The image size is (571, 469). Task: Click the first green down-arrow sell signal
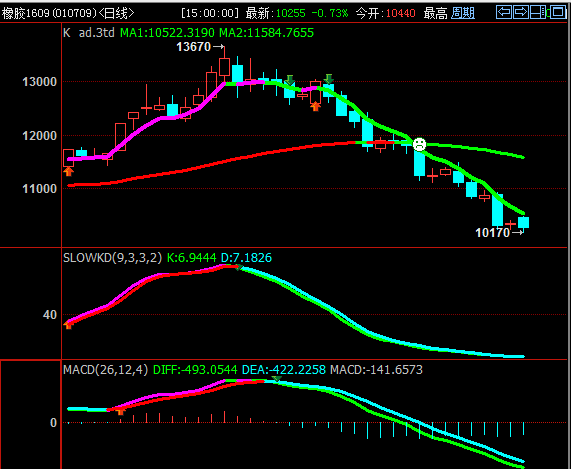(x=290, y=80)
